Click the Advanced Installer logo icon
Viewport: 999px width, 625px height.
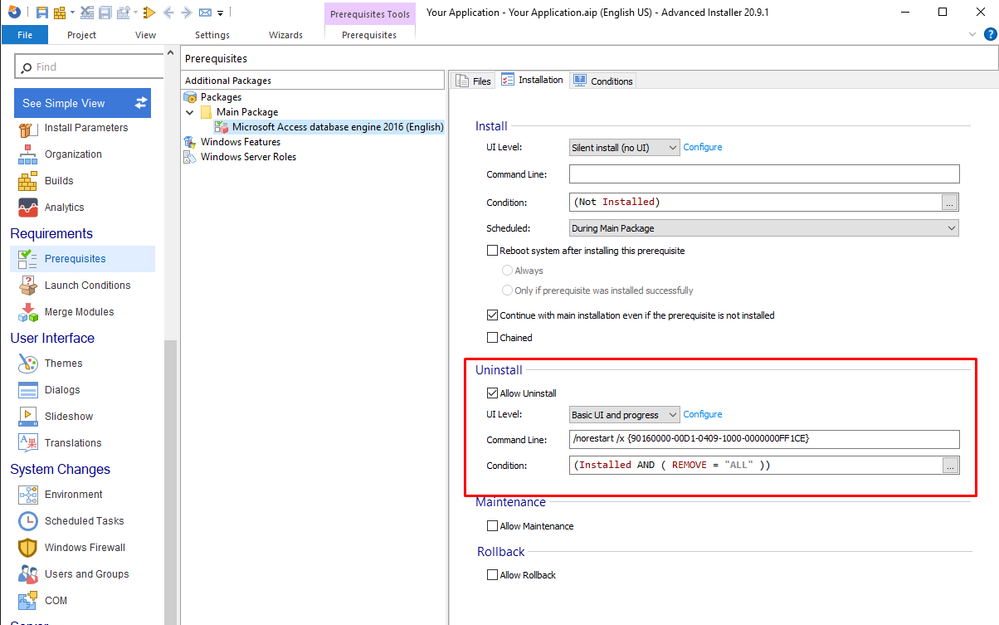(x=14, y=12)
